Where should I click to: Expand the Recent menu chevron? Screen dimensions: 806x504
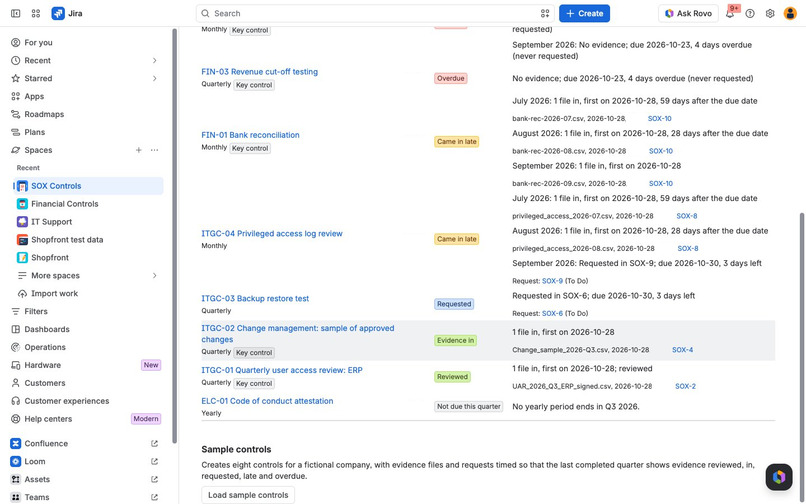point(154,61)
